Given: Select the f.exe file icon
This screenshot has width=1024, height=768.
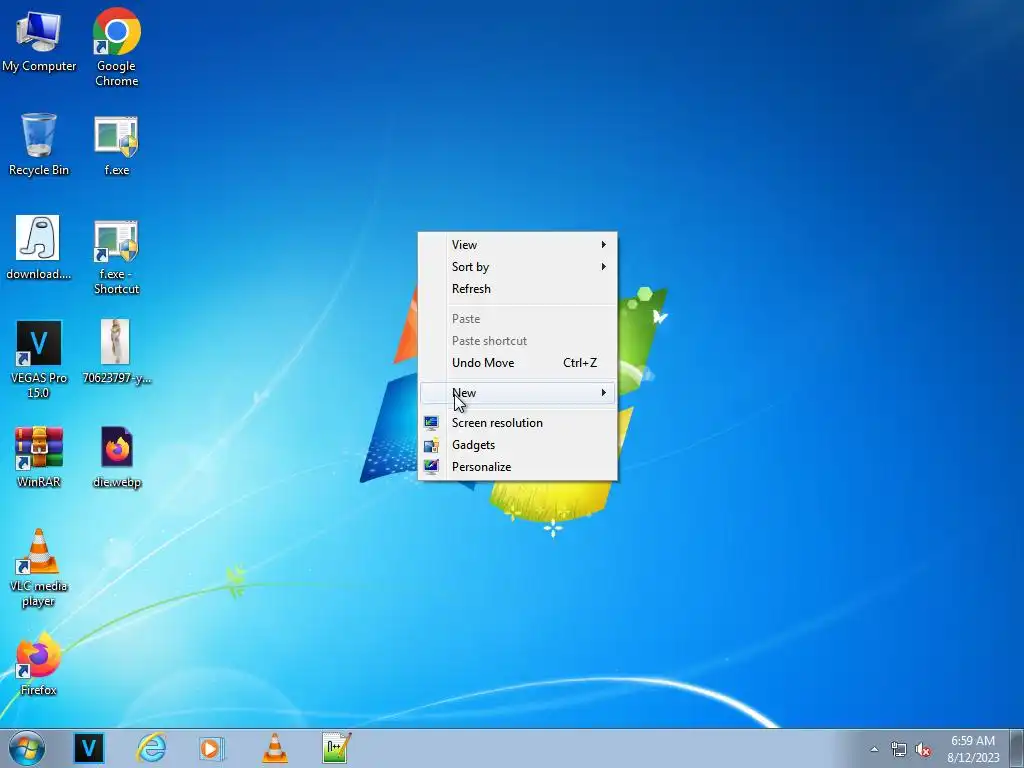Looking at the screenshot, I should (116, 146).
